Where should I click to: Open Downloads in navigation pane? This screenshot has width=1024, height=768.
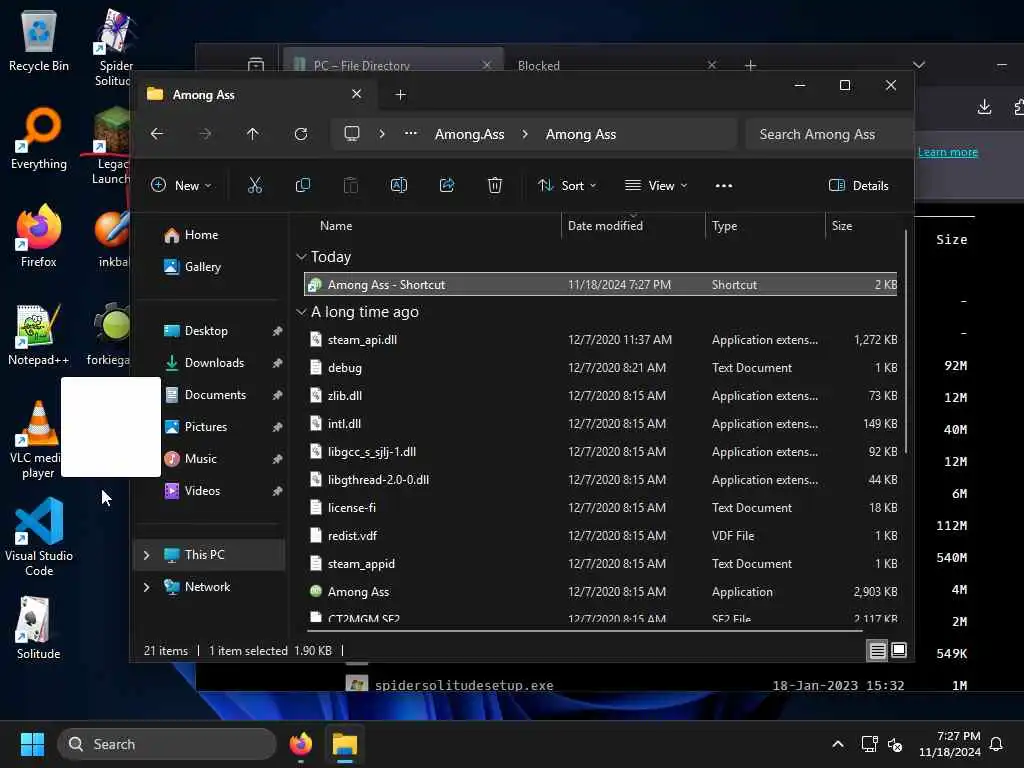[x=214, y=362]
